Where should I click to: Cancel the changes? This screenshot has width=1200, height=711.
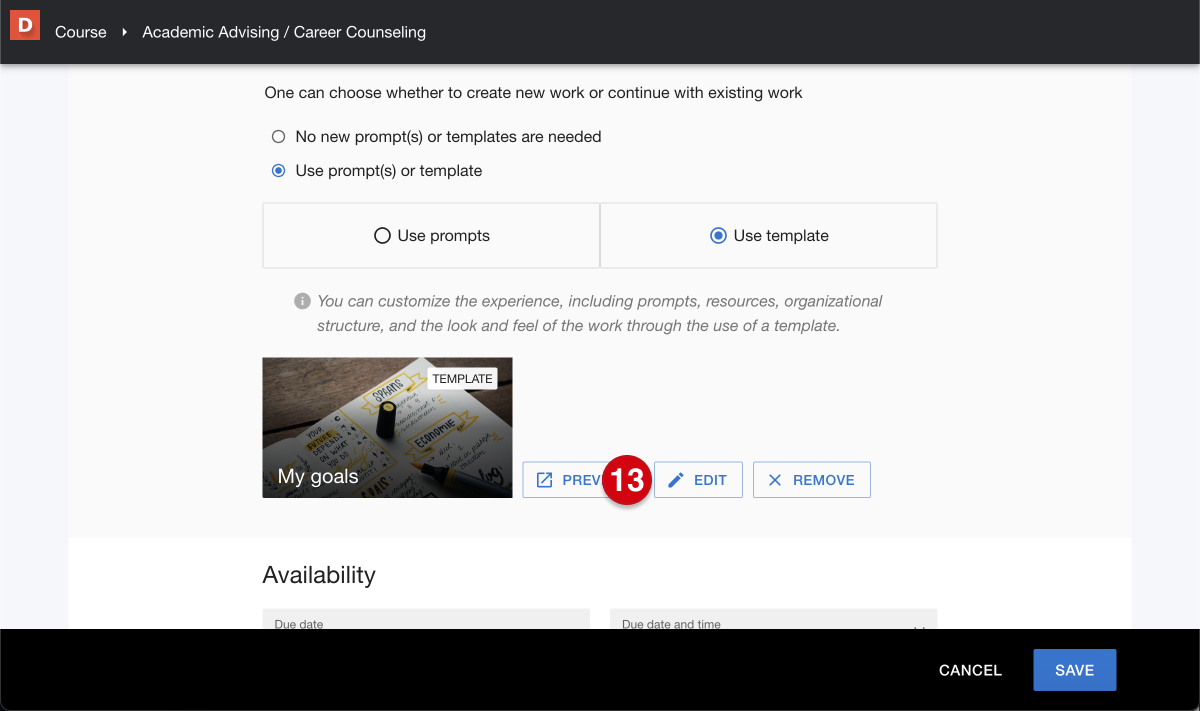point(970,670)
